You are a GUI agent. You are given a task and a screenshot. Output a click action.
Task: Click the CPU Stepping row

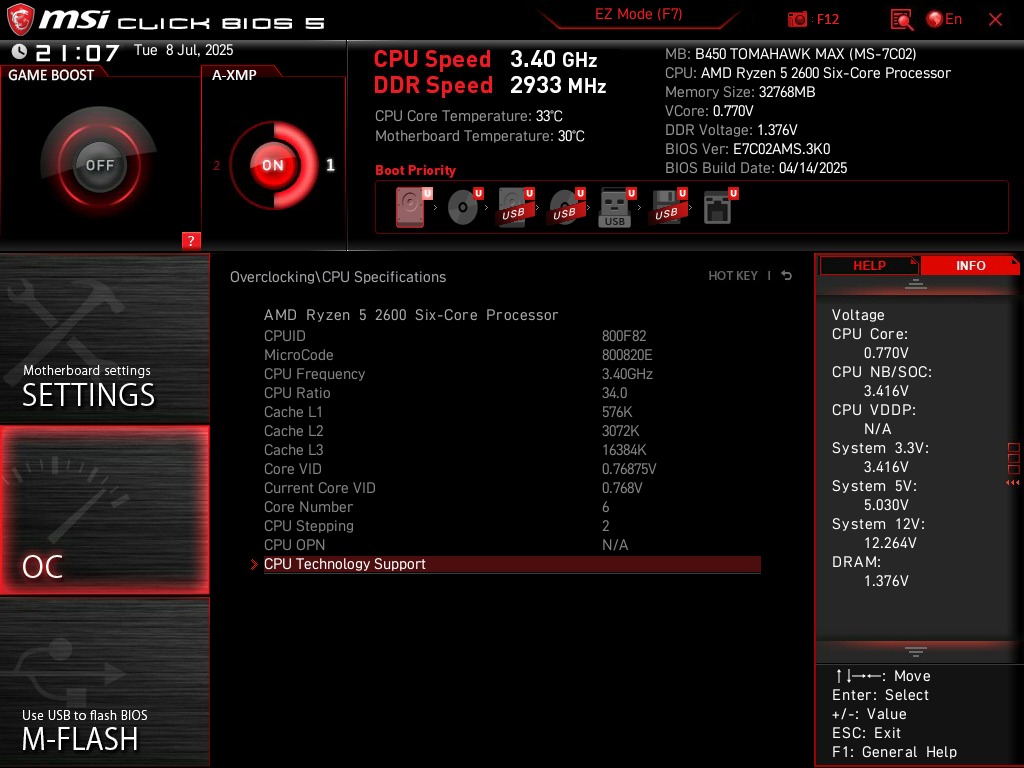[x=512, y=526]
